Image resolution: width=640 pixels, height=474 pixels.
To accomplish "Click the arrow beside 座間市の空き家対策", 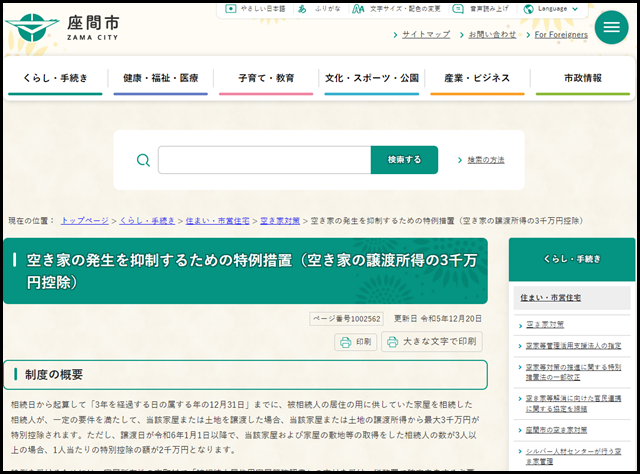I will point(520,430).
